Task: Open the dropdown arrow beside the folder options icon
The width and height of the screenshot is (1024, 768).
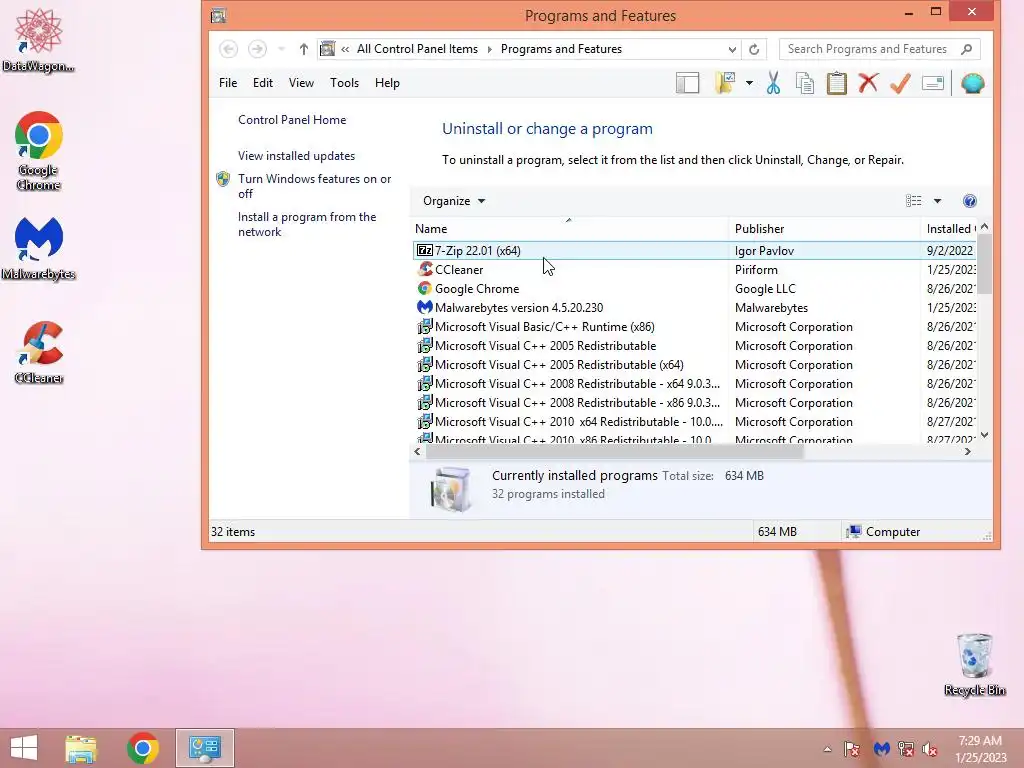Action: (x=749, y=83)
